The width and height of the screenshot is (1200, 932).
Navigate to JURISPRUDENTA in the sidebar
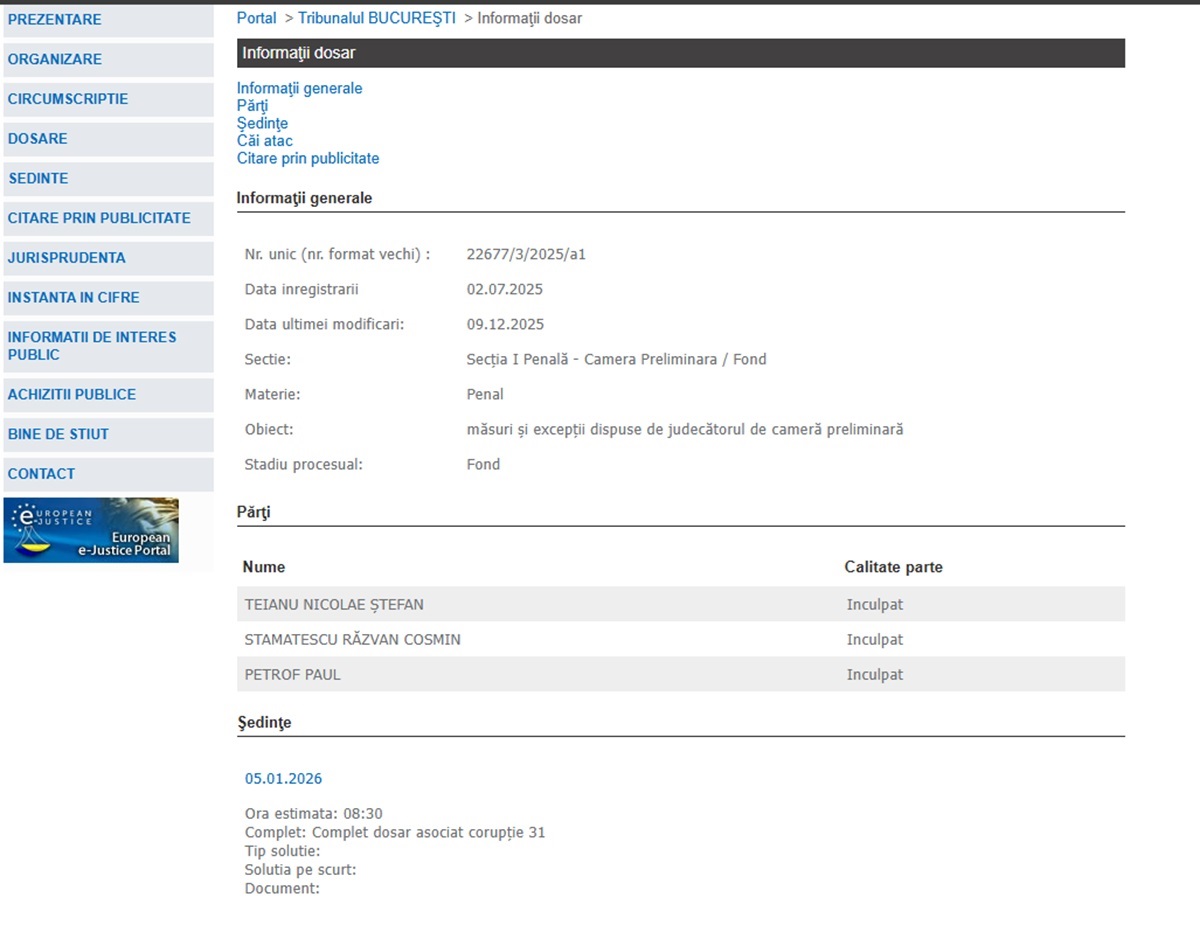coord(67,258)
